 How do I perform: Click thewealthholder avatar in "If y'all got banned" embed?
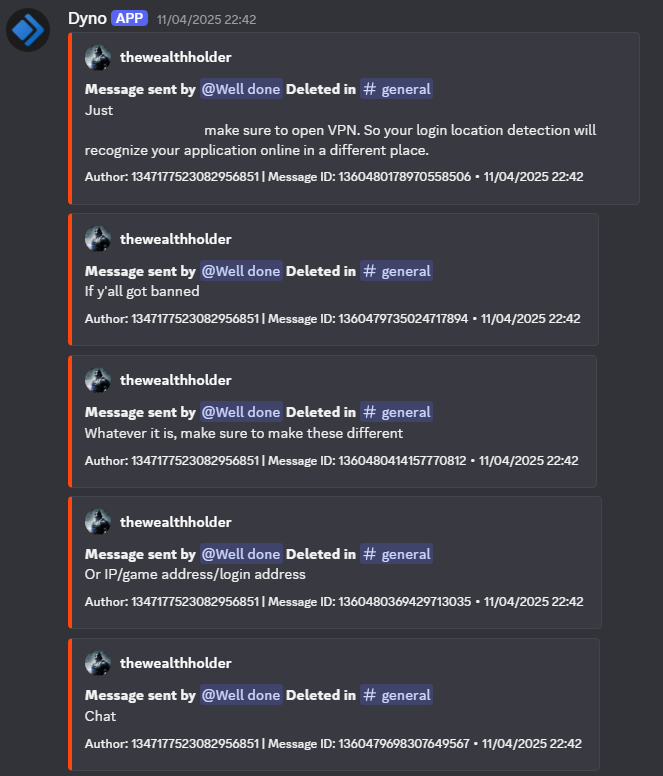coord(98,239)
